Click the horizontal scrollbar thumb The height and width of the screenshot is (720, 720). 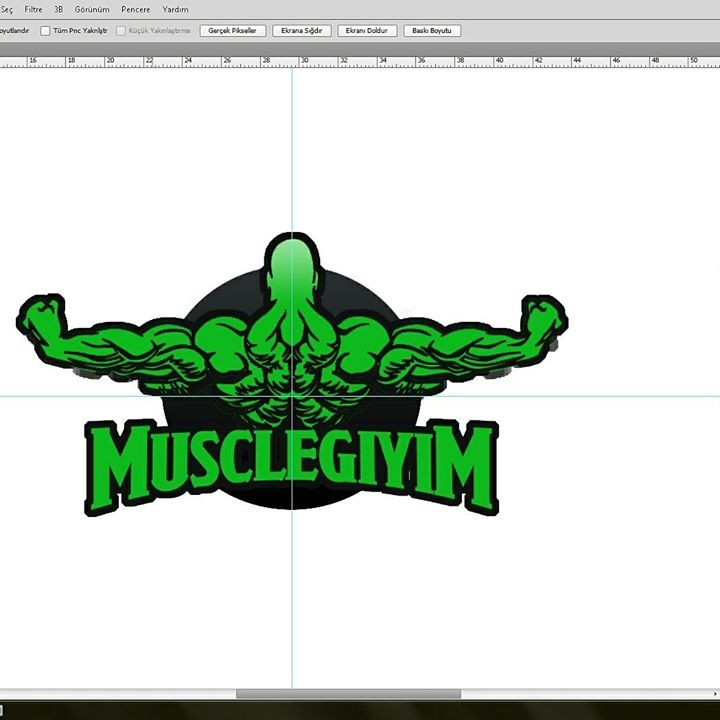tap(348, 693)
